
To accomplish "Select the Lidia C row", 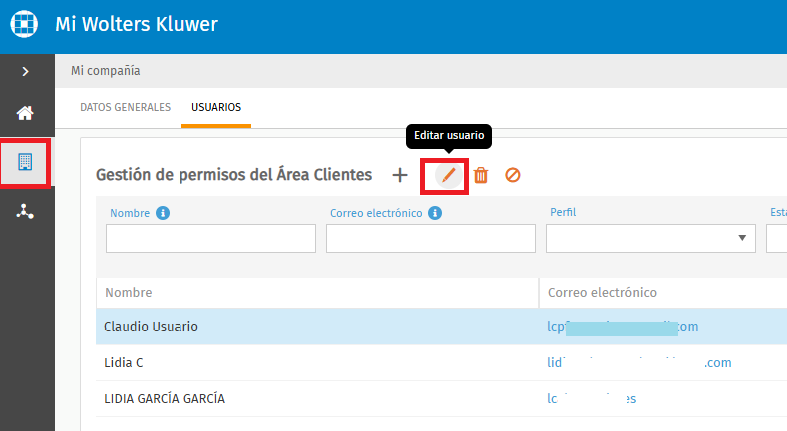I will pyautogui.click(x=442, y=363).
